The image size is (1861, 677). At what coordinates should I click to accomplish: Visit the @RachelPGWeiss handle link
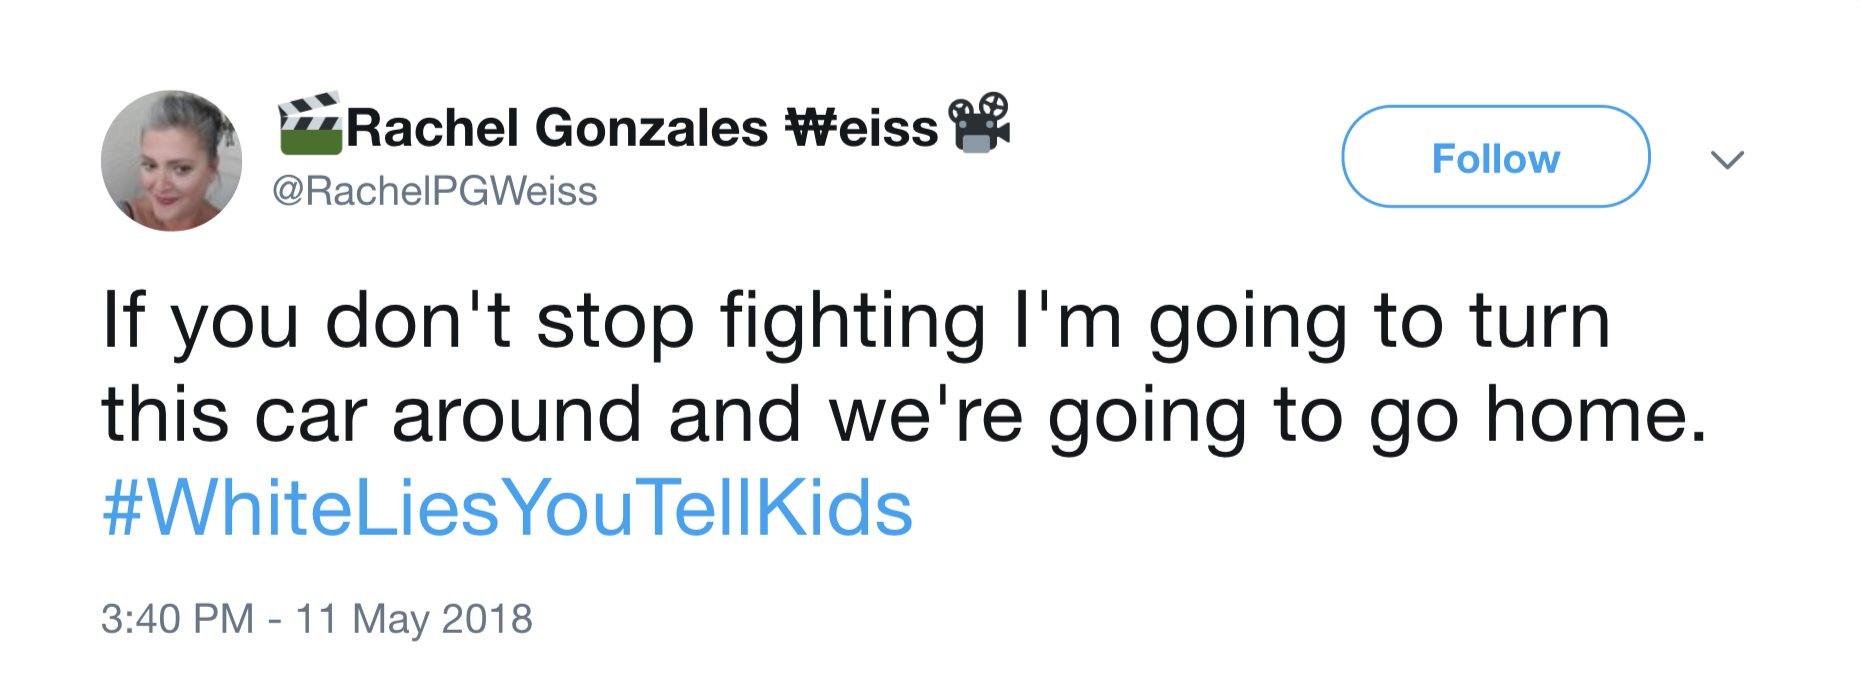(x=434, y=191)
